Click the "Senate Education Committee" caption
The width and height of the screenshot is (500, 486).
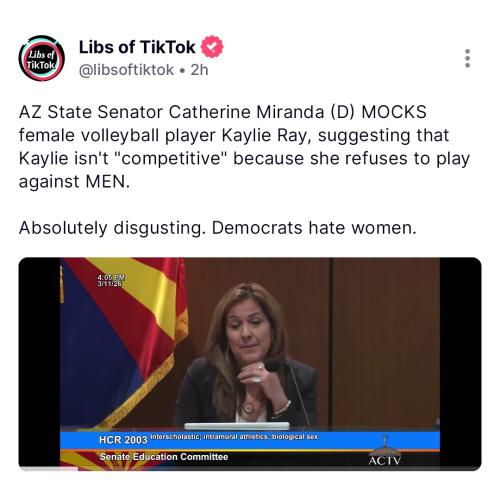164,457
